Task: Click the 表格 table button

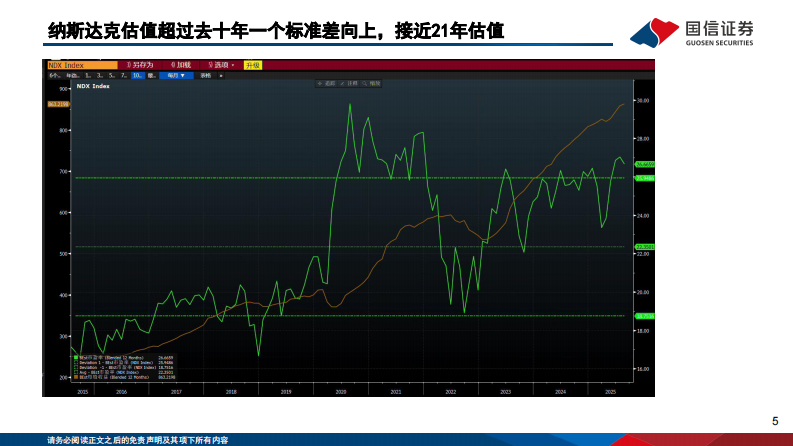Action: (206, 75)
